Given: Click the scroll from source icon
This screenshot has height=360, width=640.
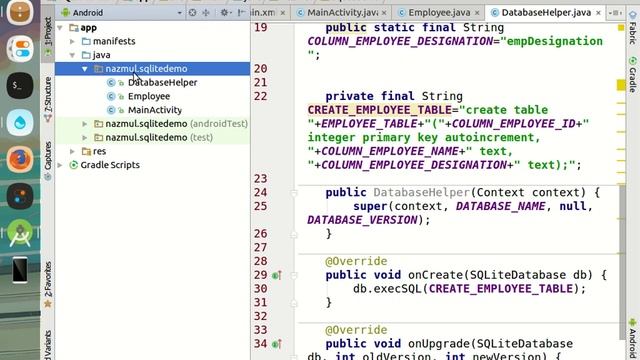Looking at the screenshot, I should pyautogui.click(x=192, y=13).
